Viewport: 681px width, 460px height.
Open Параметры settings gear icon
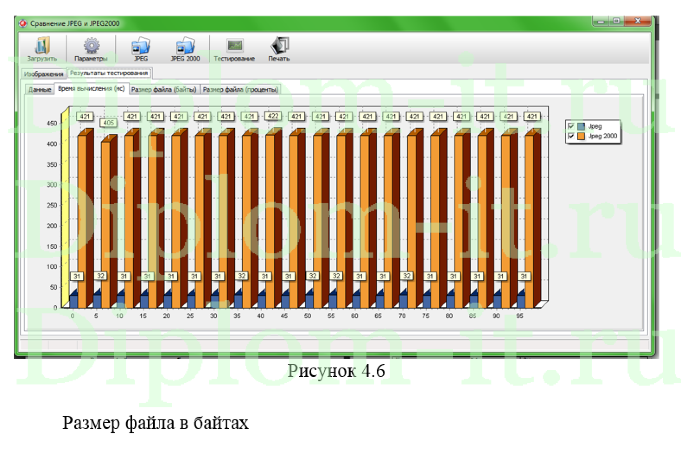coord(91,48)
